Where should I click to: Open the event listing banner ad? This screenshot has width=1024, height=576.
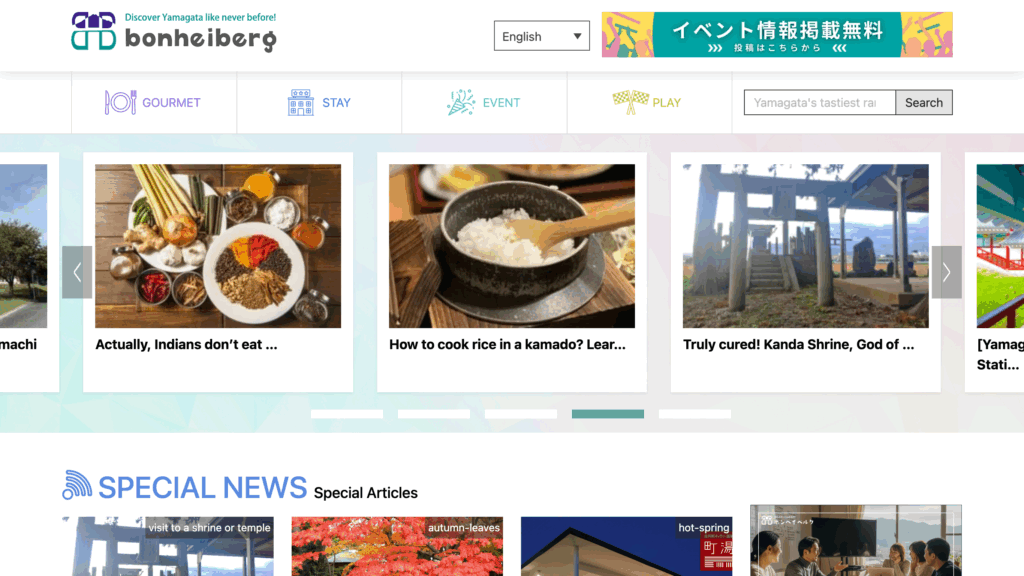[x=777, y=35]
